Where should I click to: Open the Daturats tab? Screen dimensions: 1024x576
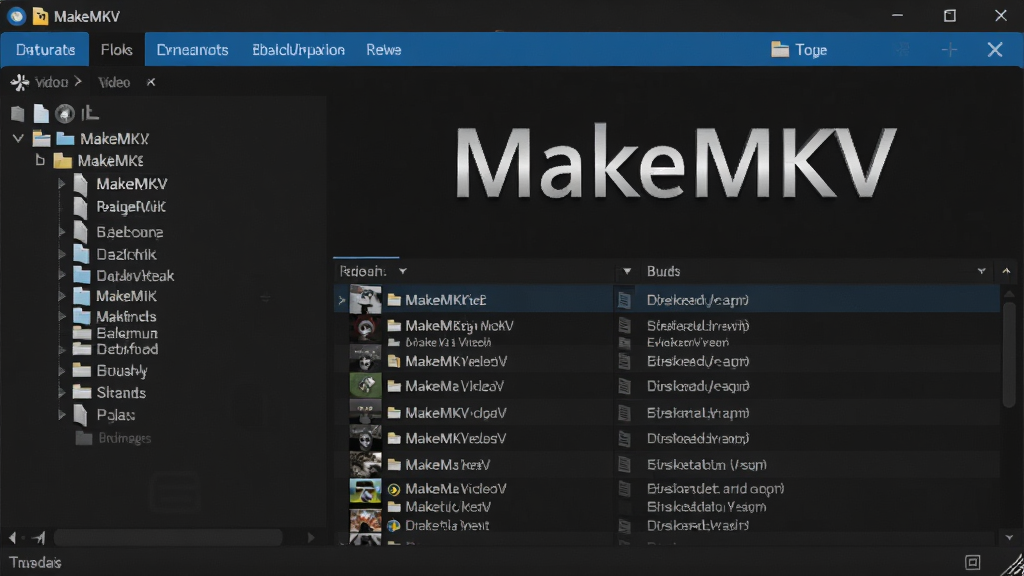[45, 50]
